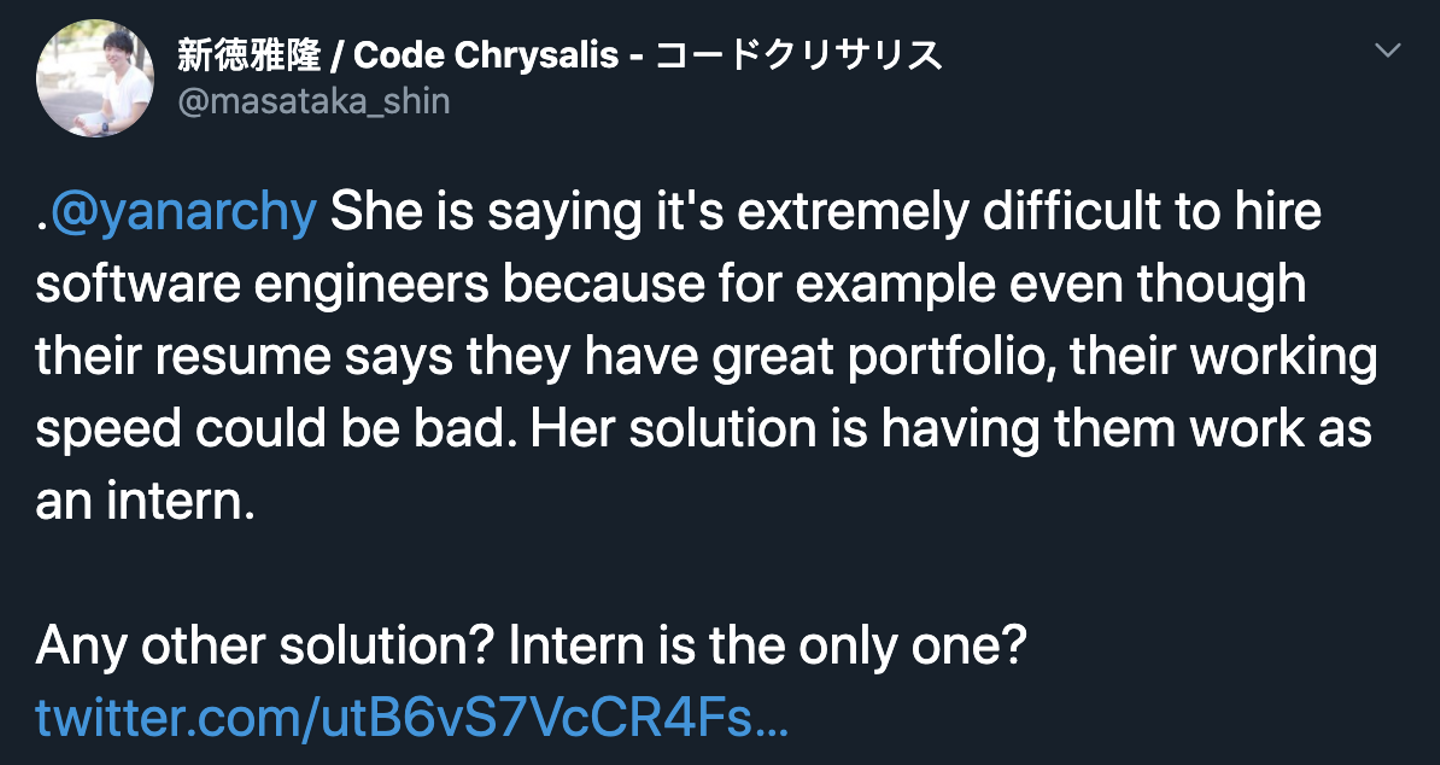Click the phrase "their working" in tweet

click(1223, 357)
